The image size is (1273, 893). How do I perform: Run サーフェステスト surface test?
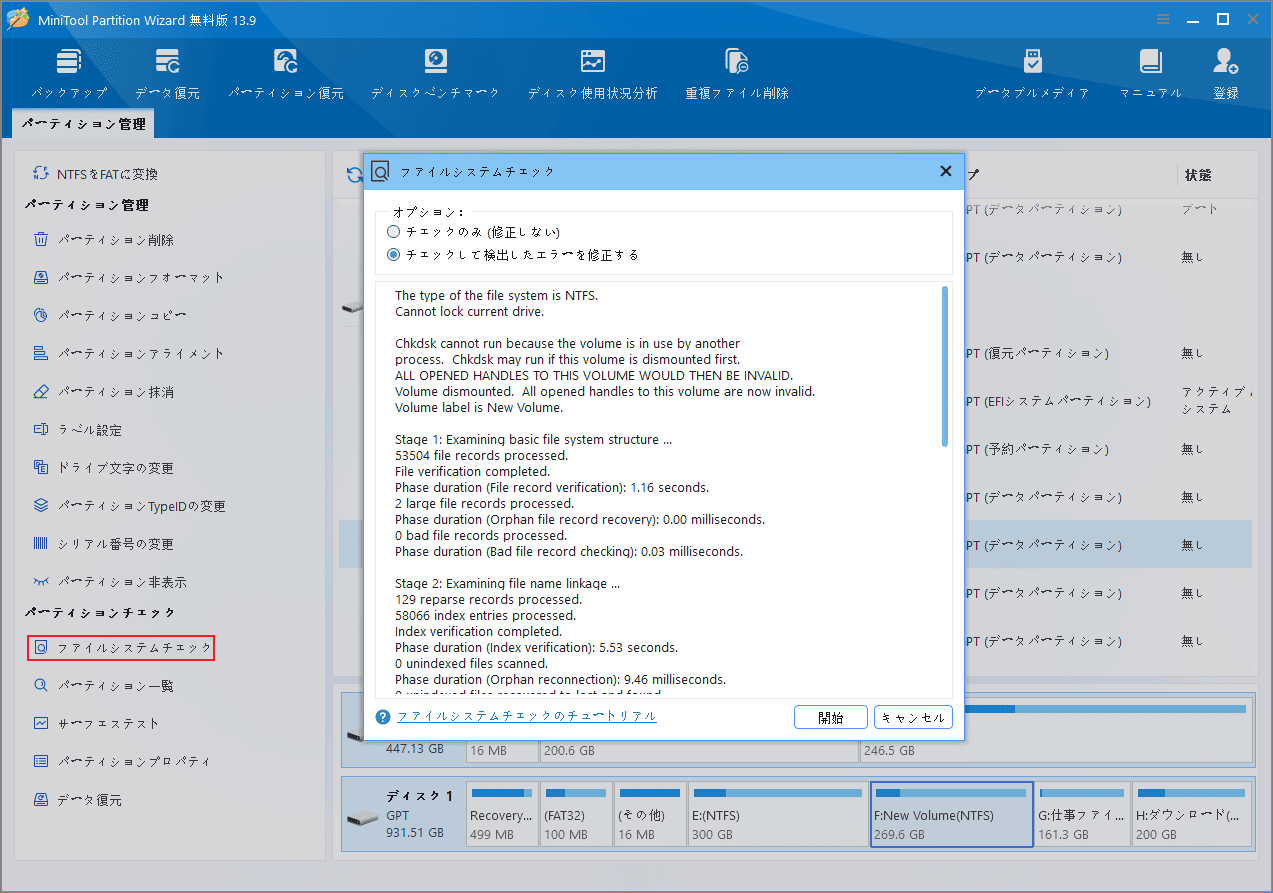pyautogui.click(x=97, y=724)
